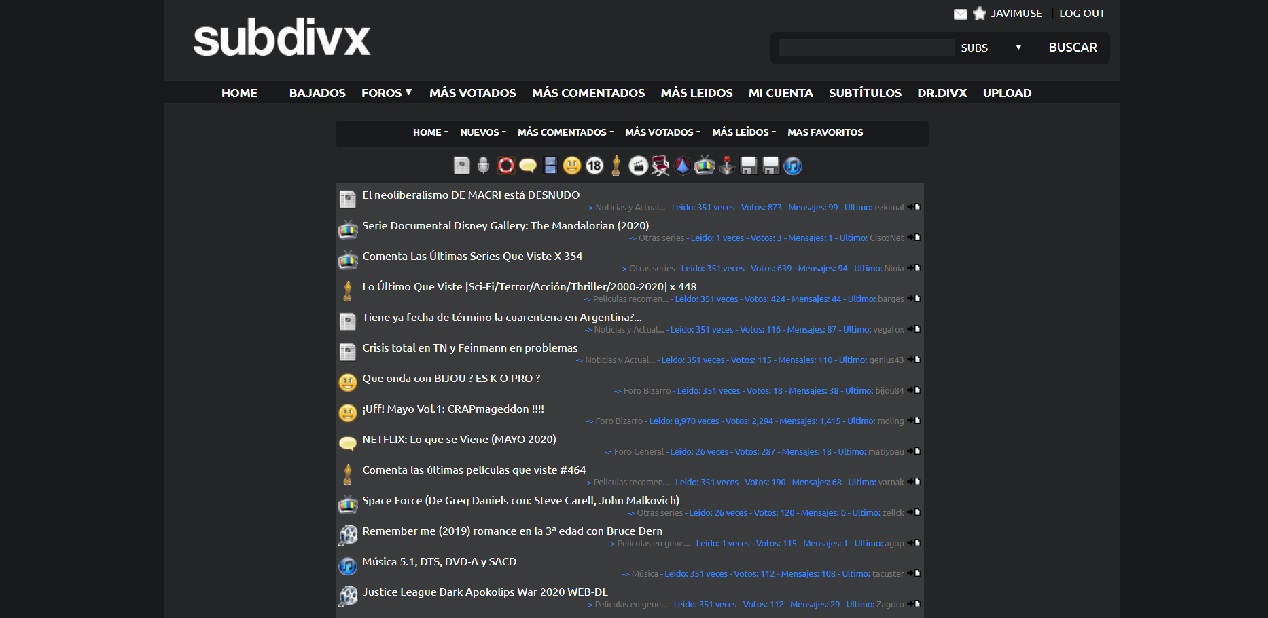Select the Oscar trophy awards icon
This screenshot has width=1268, height=618.
point(616,165)
